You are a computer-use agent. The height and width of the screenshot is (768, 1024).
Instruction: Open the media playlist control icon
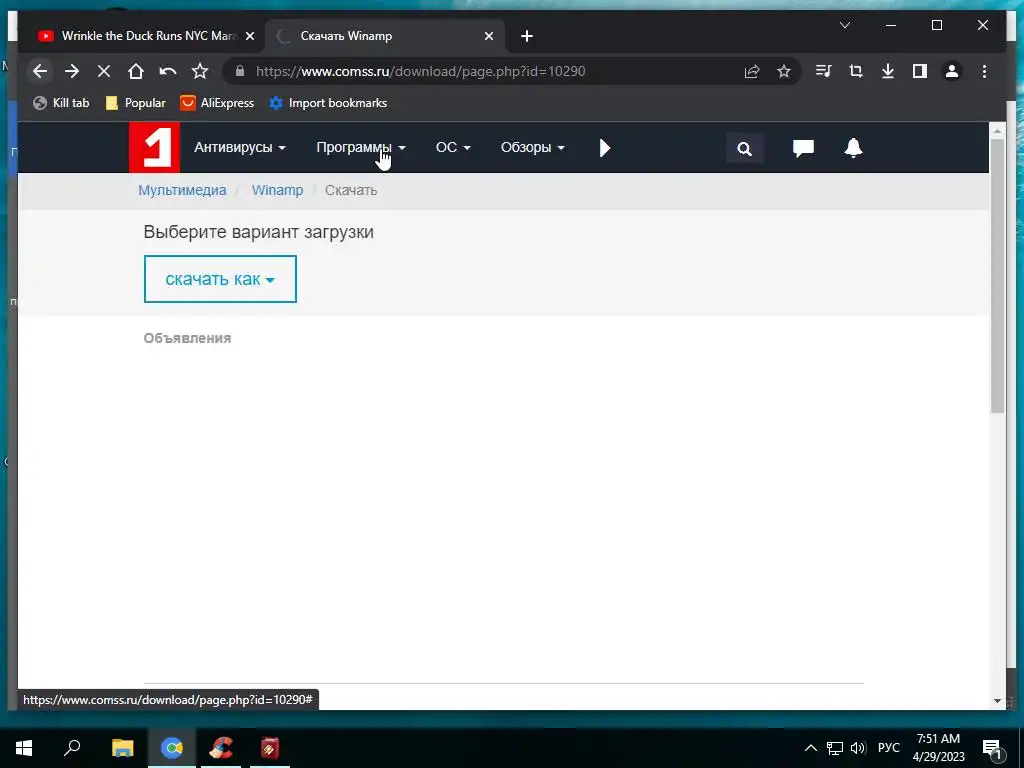[824, 71]
